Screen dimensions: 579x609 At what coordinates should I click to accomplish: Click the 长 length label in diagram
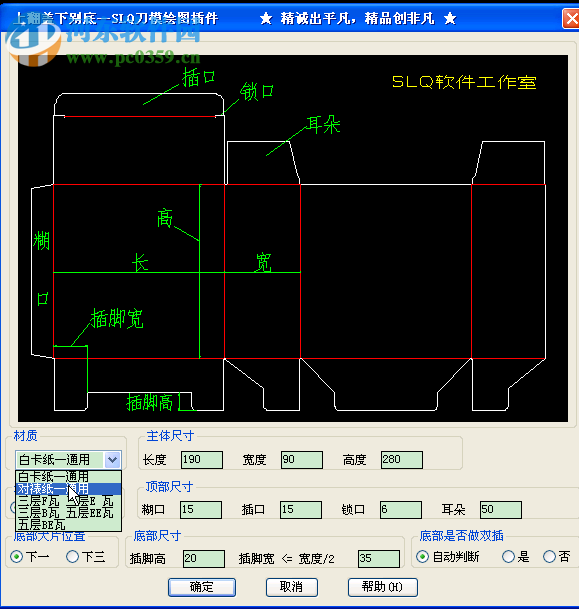(140, 263)
